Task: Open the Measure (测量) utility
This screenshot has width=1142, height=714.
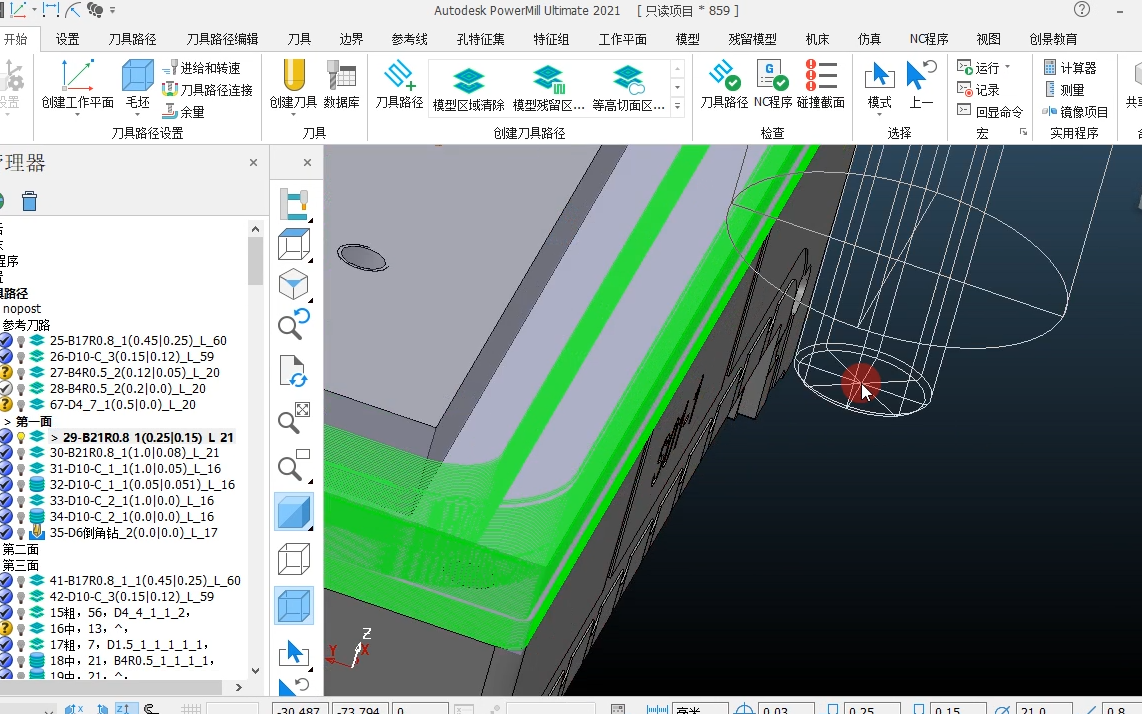Action: tap(1064, 90)
